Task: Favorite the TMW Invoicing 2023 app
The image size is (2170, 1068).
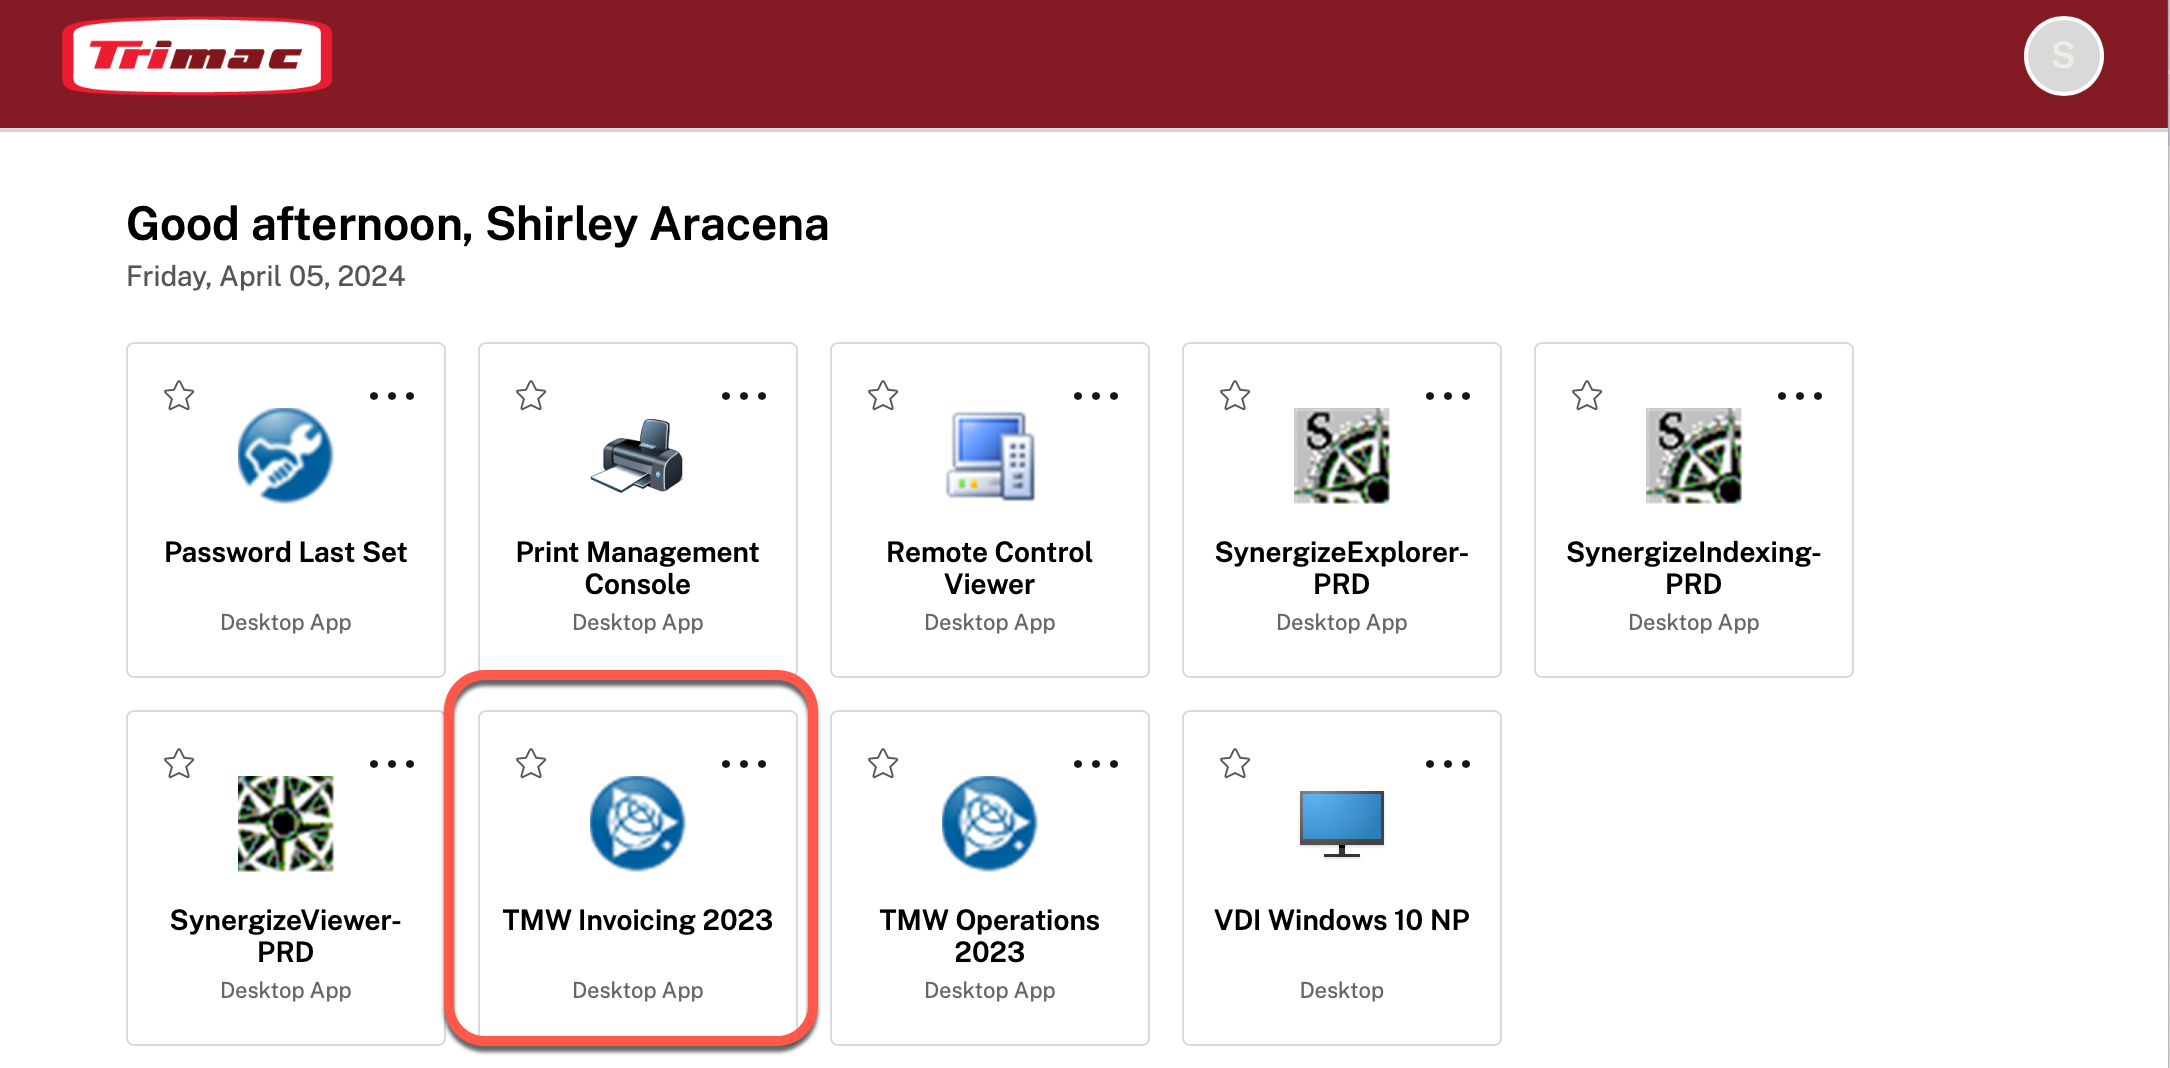Action: (531, 764)
